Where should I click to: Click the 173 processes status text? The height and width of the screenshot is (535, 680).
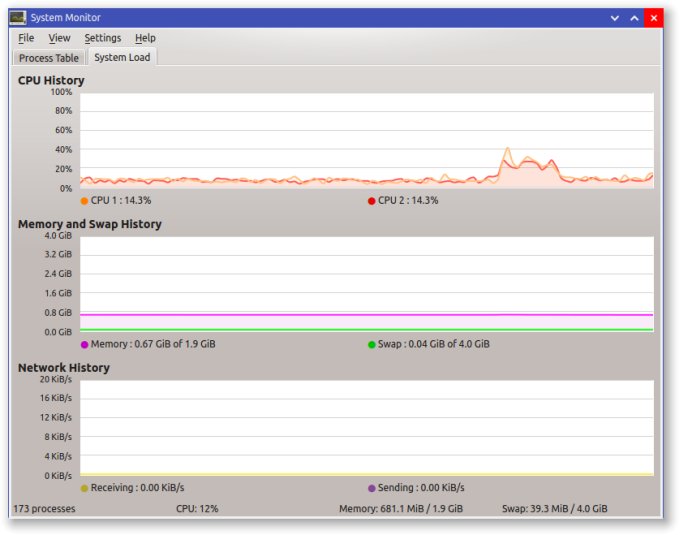coord(44,509)
